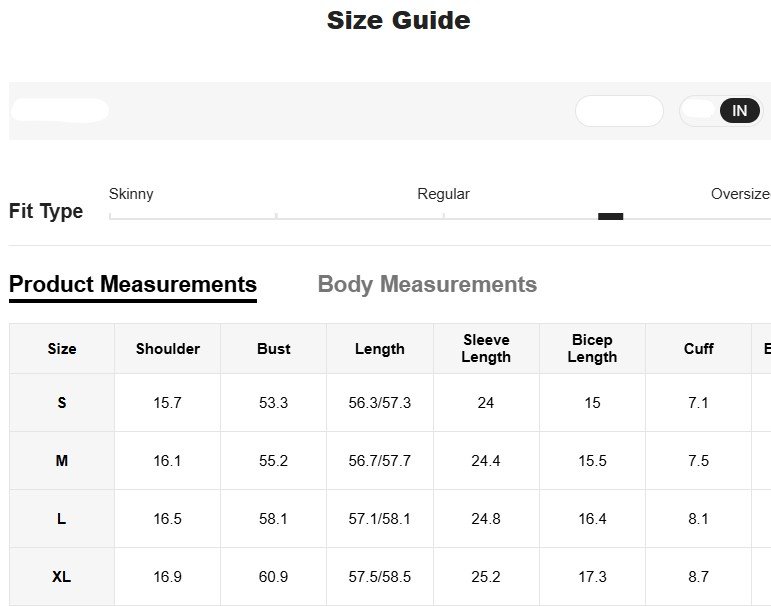Click the Cuff column header
This screenshot has height=606, width=771.
698,349
